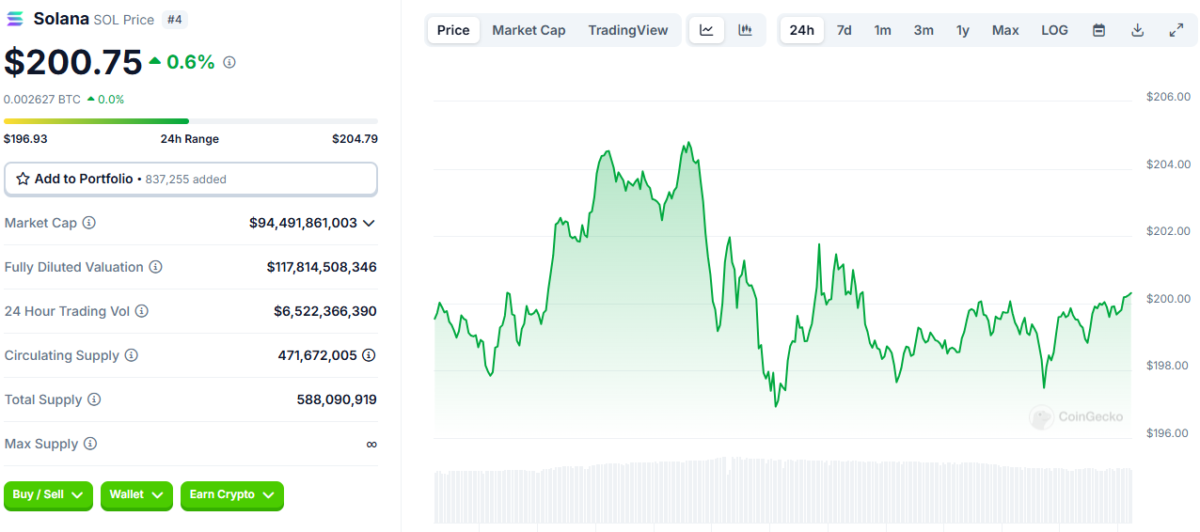Toggle LOG scale on chart
This screenshot has height=532, width=1200.
(x=1054, y=30)
